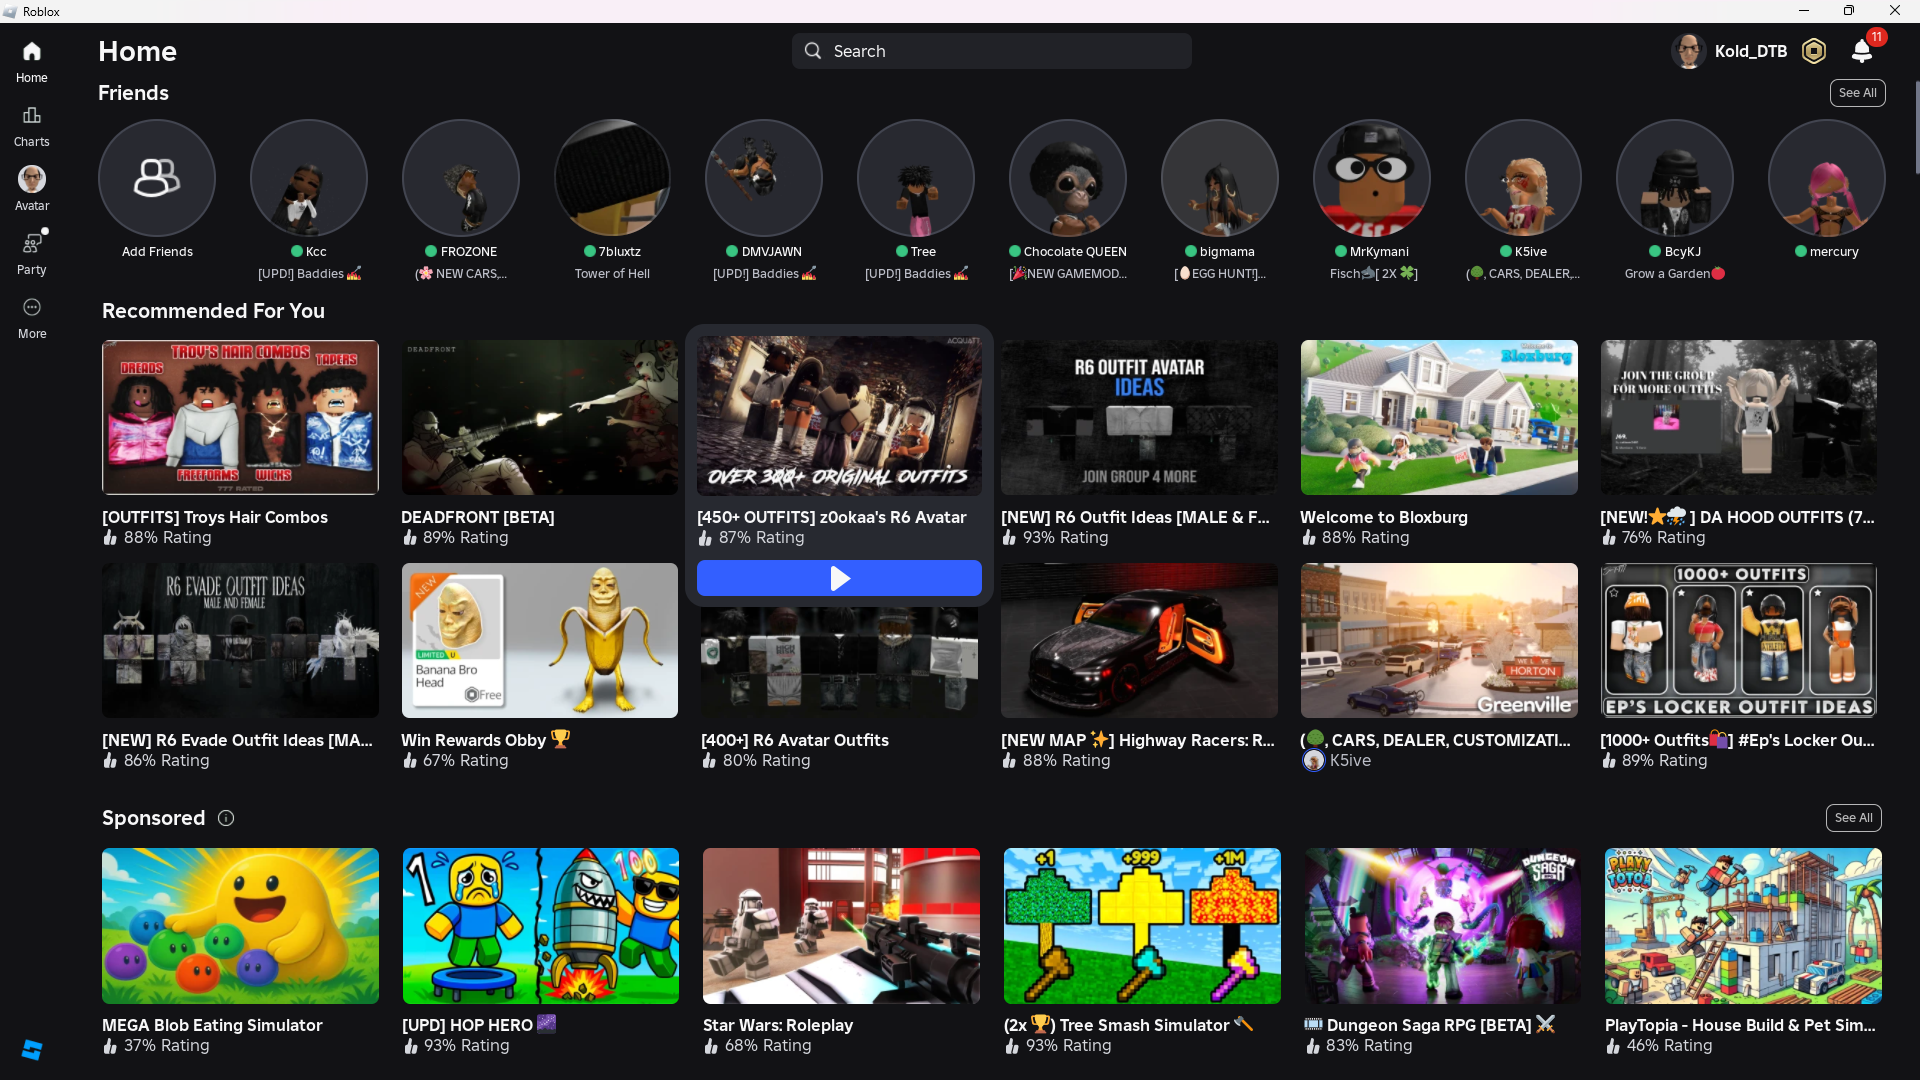The height and width of the screenshot is (1080, 1920).
Task: Open friend bigmama's avatar
Action: (1220, 178)
